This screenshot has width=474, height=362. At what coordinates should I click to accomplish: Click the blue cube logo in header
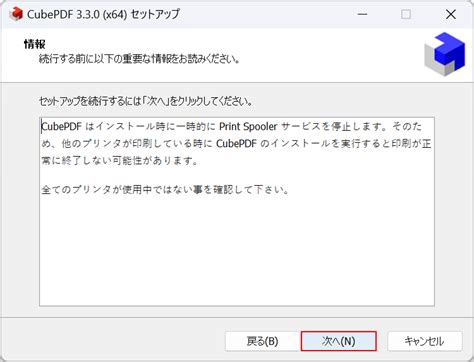pyautogui.click(x=445, y=54)
